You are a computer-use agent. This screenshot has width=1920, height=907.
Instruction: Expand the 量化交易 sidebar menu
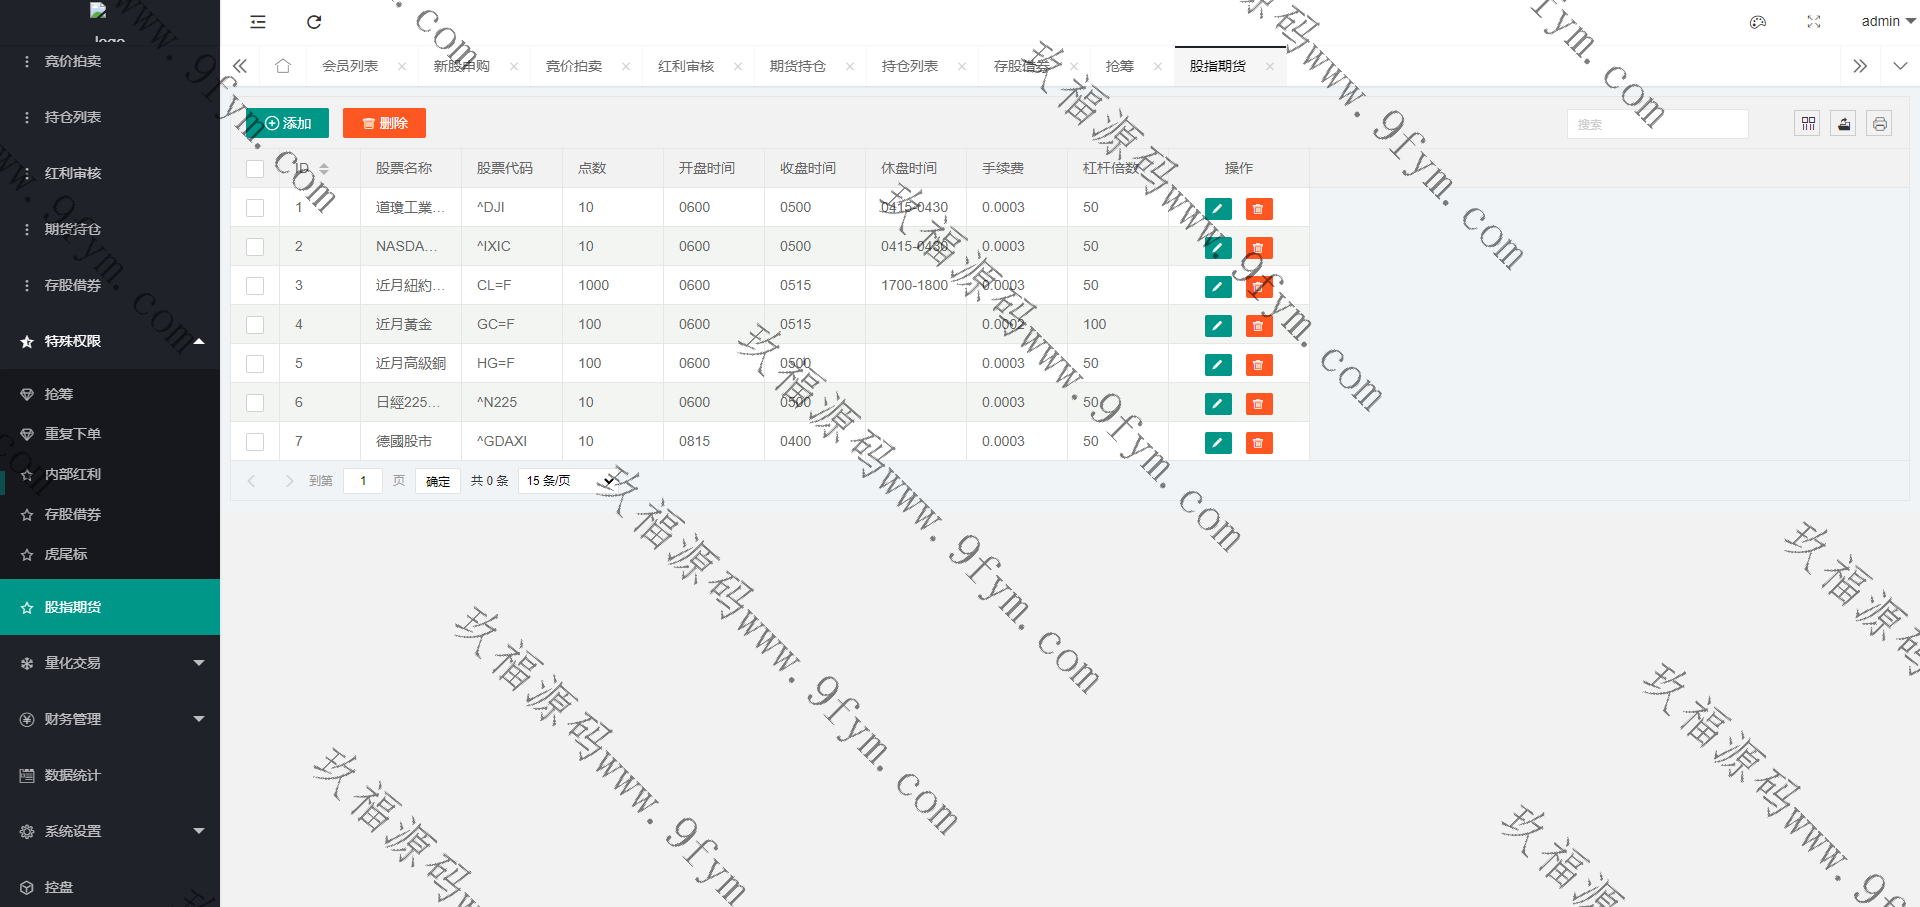coord(110,663)
